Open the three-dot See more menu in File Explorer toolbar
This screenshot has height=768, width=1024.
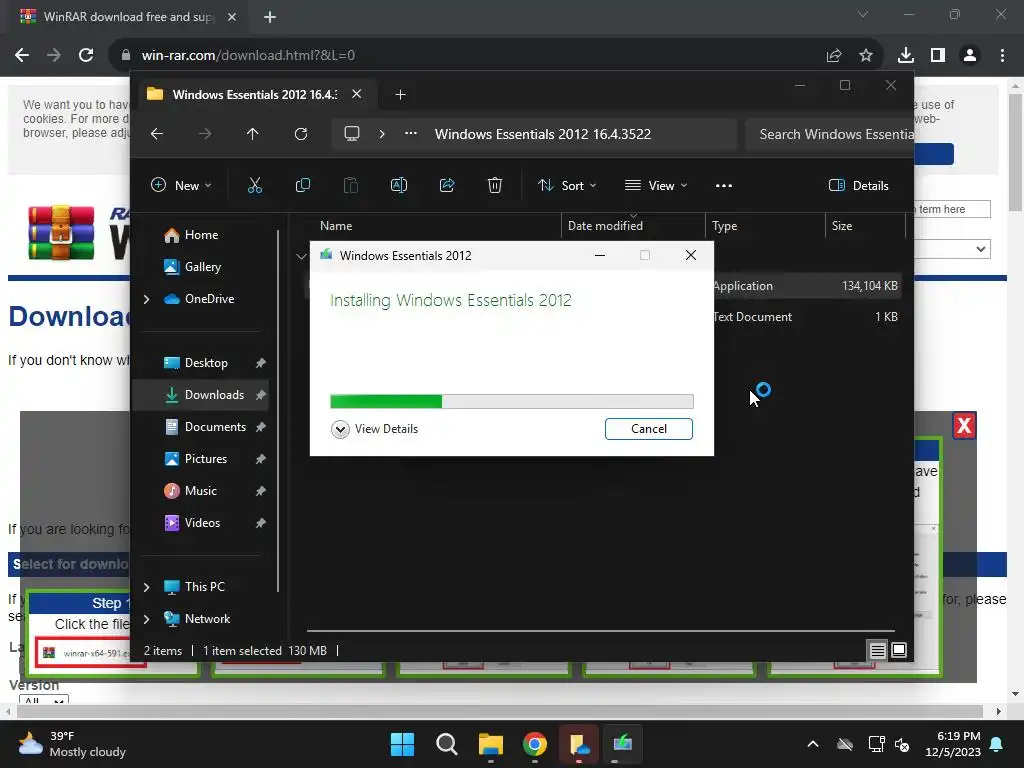pyautogui.click(x=724, y=185)
